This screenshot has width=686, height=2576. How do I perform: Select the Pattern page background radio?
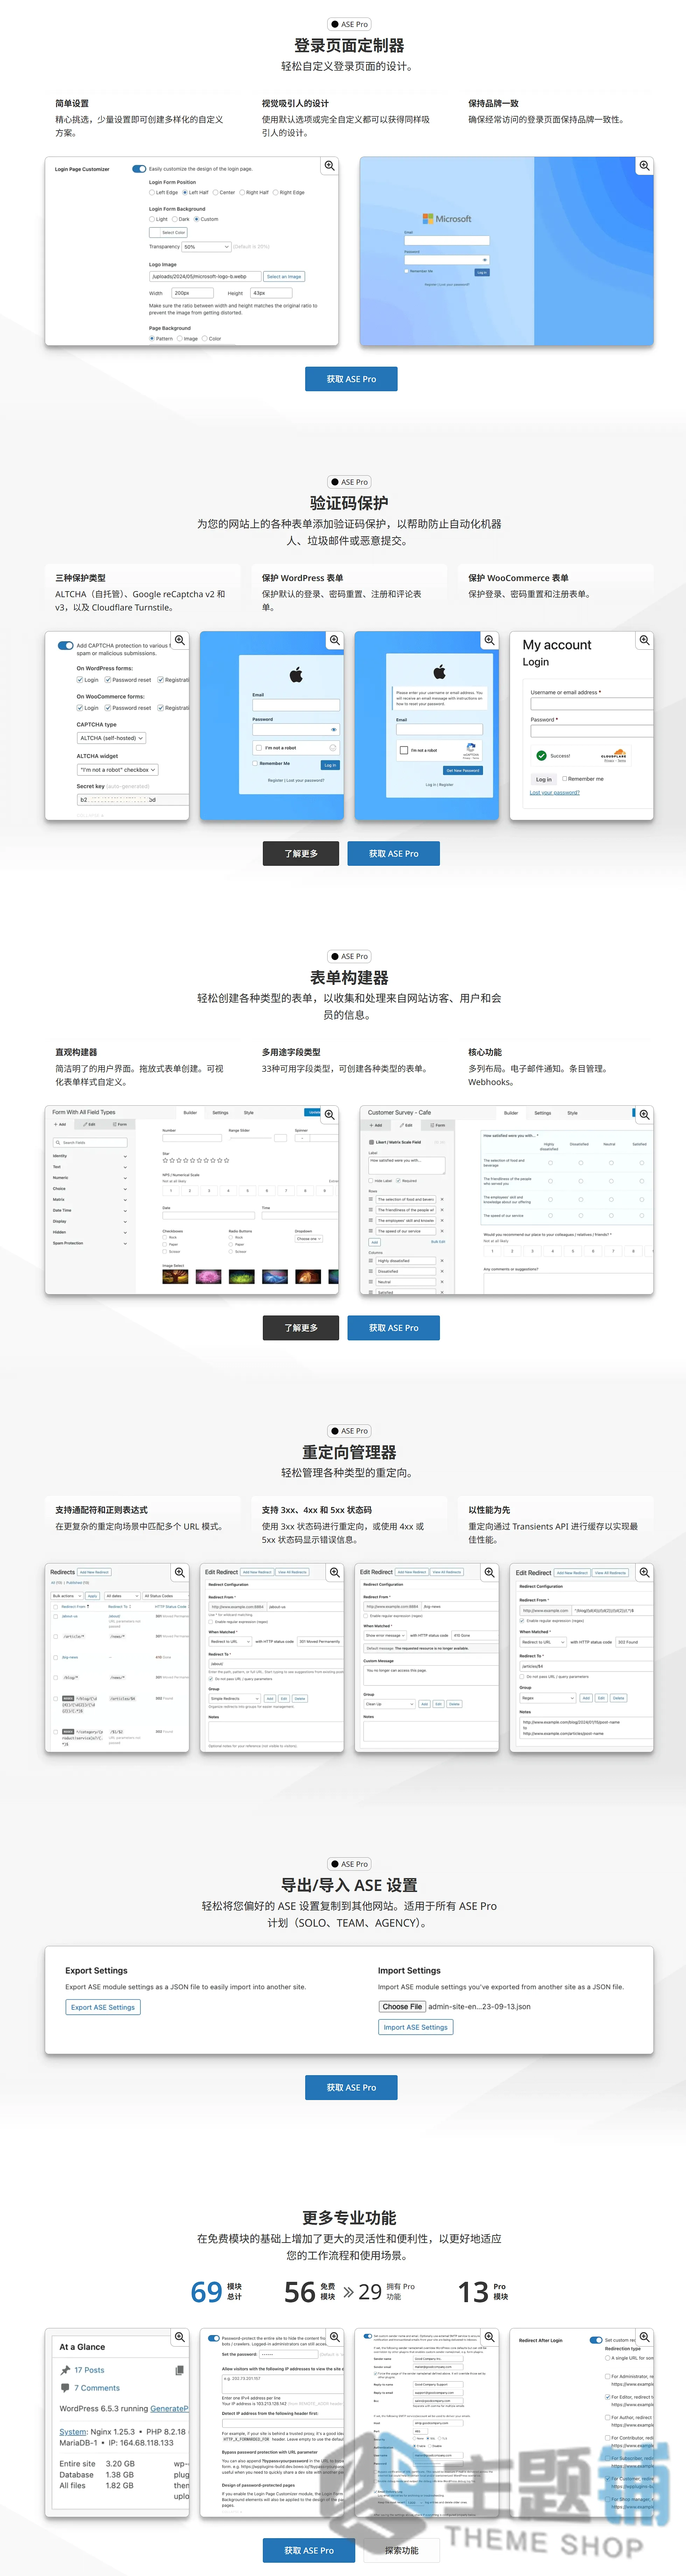(152, 338)
